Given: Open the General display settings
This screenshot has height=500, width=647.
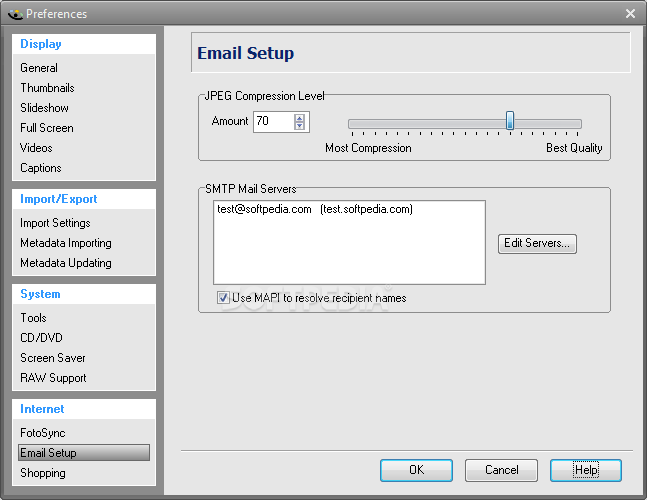Looking at the screenshot, I should click(x=39, y=68).
